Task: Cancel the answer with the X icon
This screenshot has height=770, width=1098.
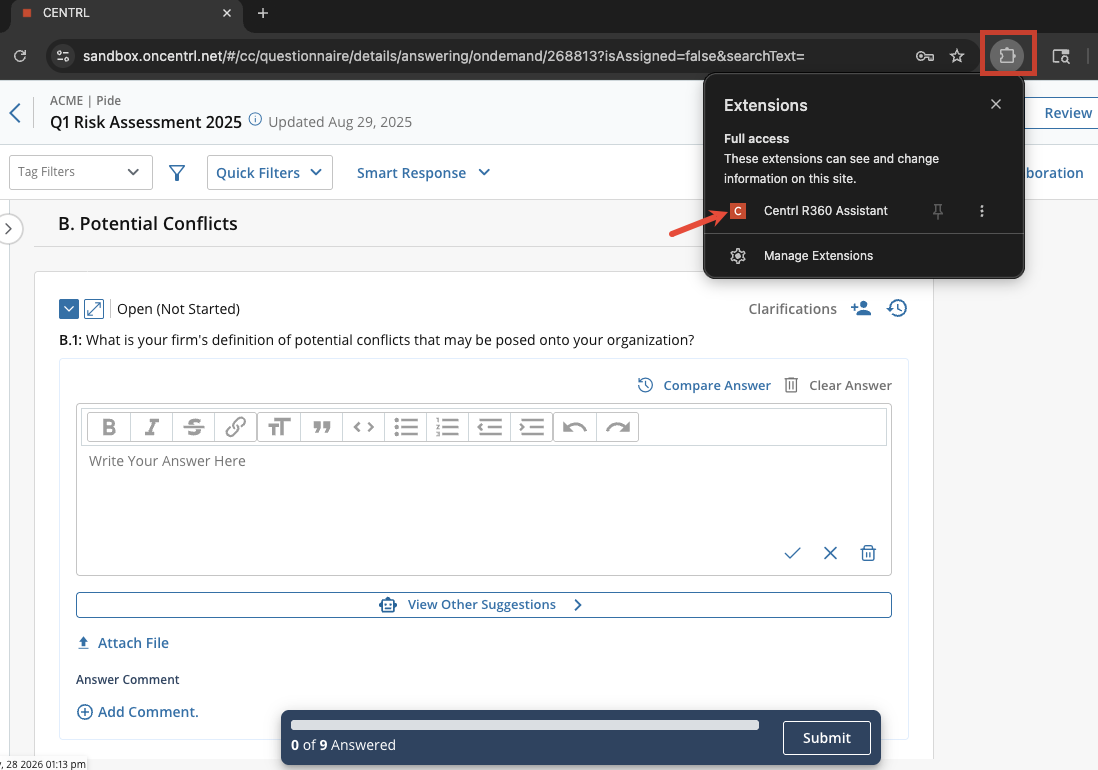Action: (x=831, y=553)
